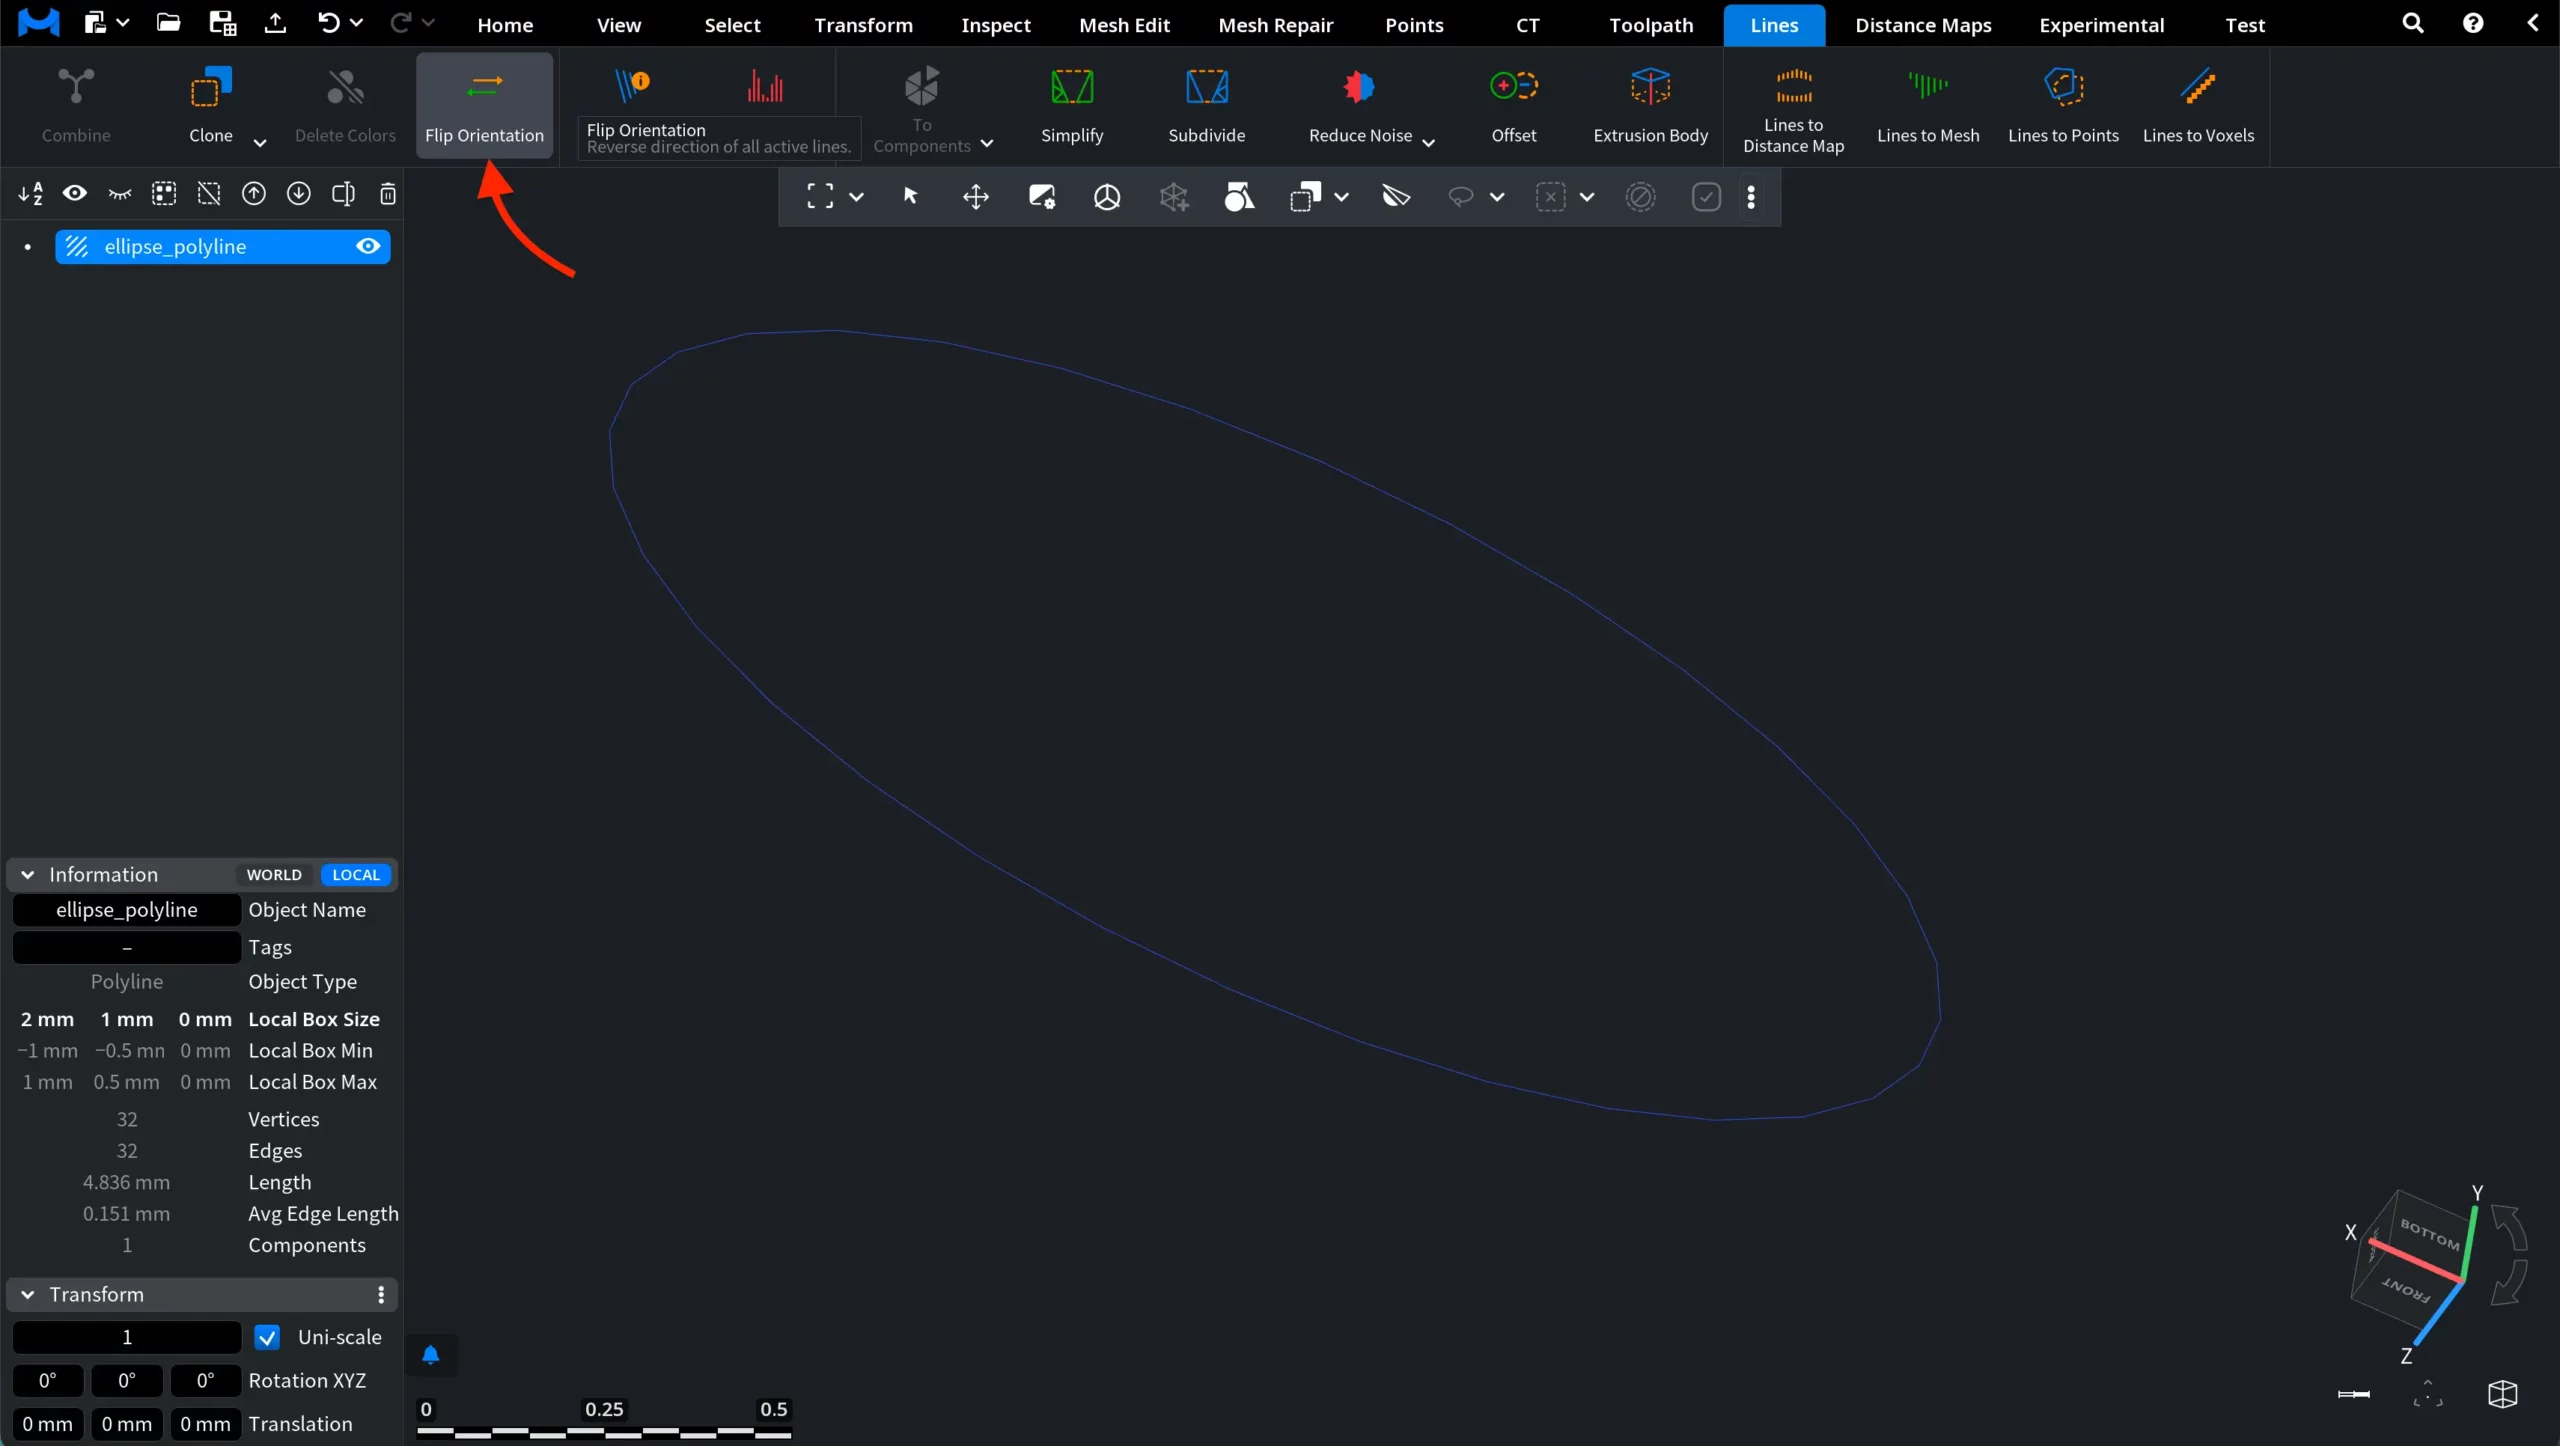2560x1446 pixels.
Task: Click the save scene icon
Action: click(222, 22)
